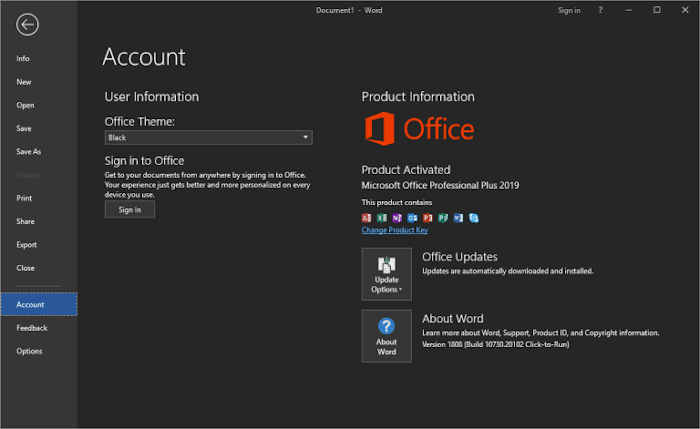Click the About Word button
Image resolution: width=700 pixels, height=429 pixels.
[387, 336]
